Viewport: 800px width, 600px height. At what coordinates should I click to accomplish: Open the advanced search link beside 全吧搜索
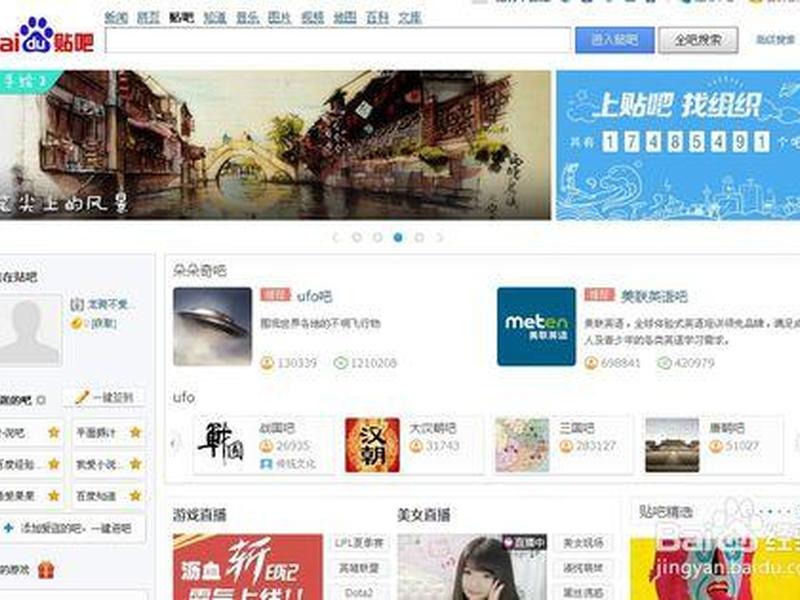775,40
